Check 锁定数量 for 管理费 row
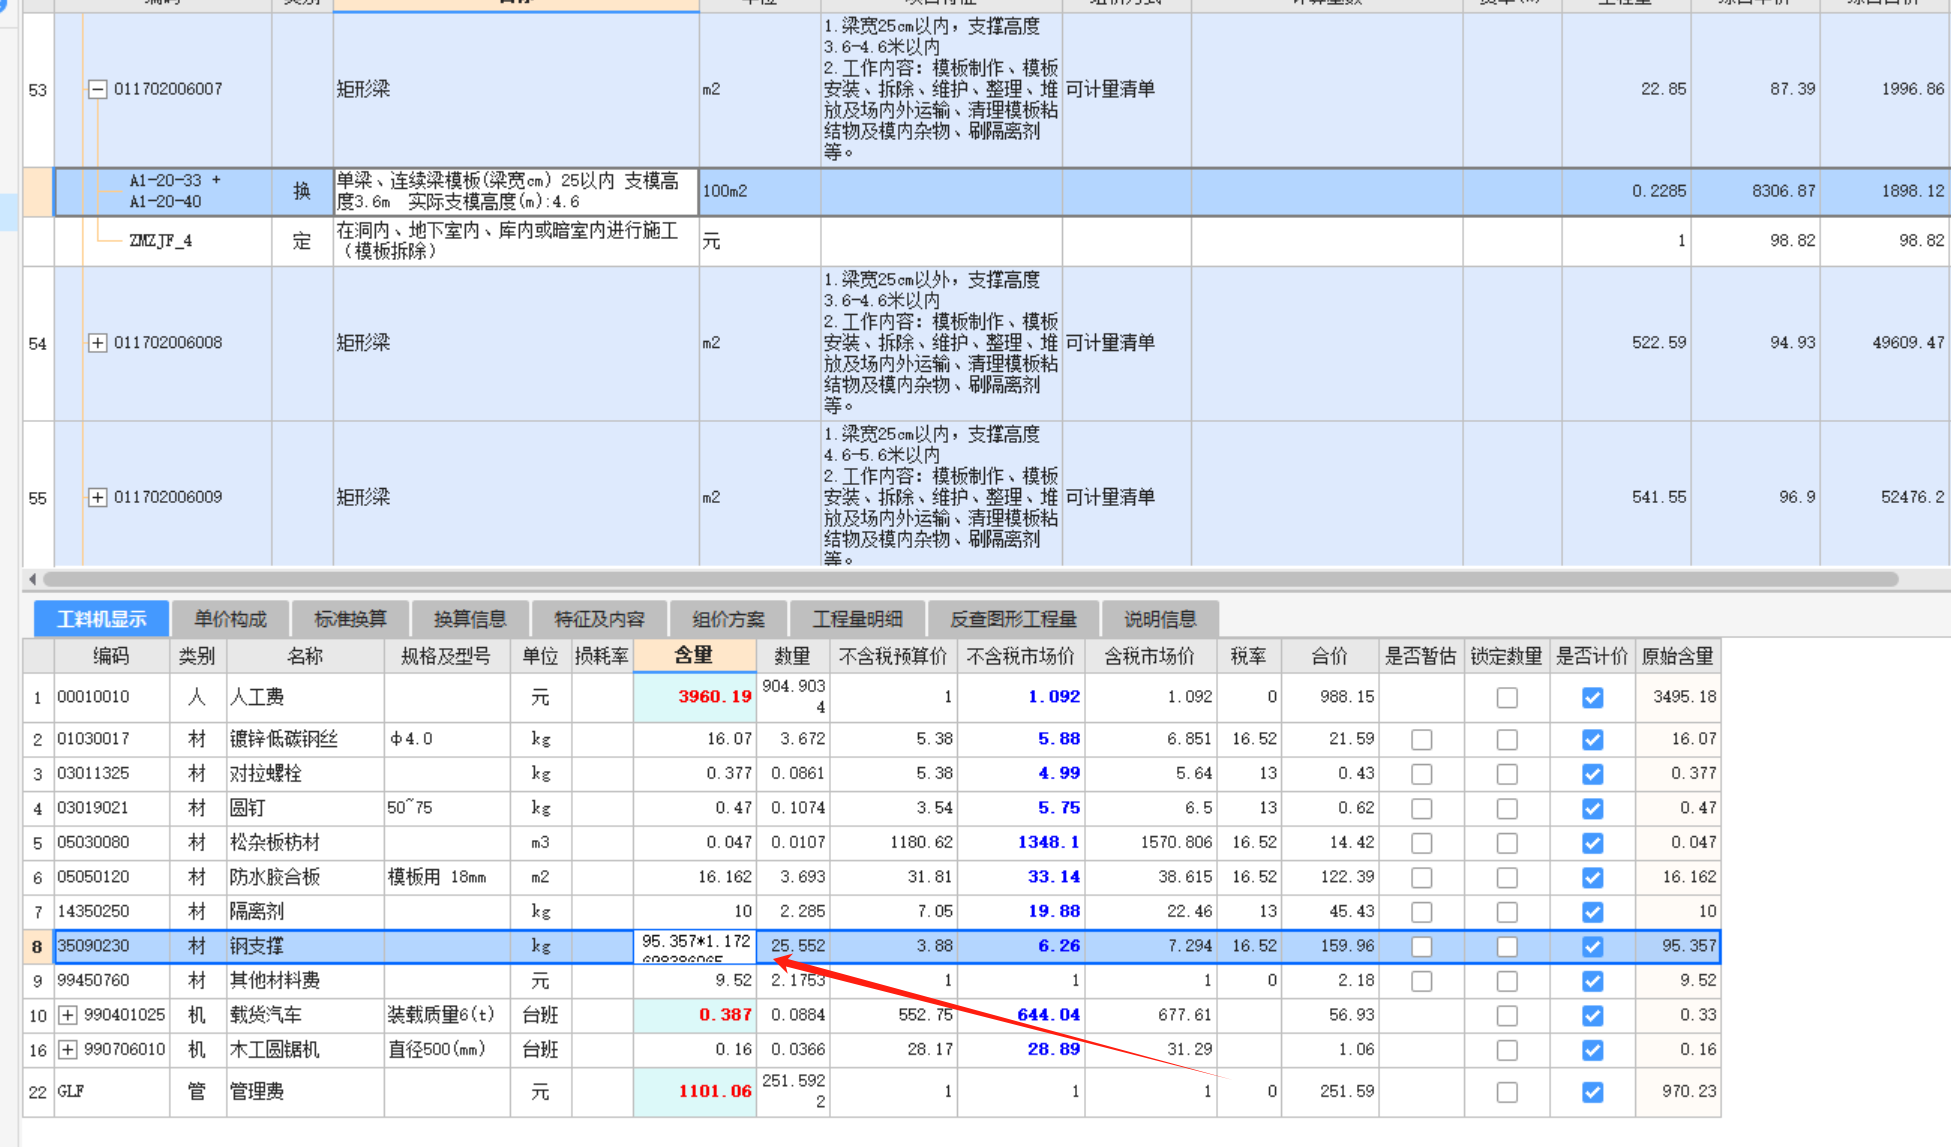The width and height of the screenshot is (1951, 1147). tap(1507, 1092)
